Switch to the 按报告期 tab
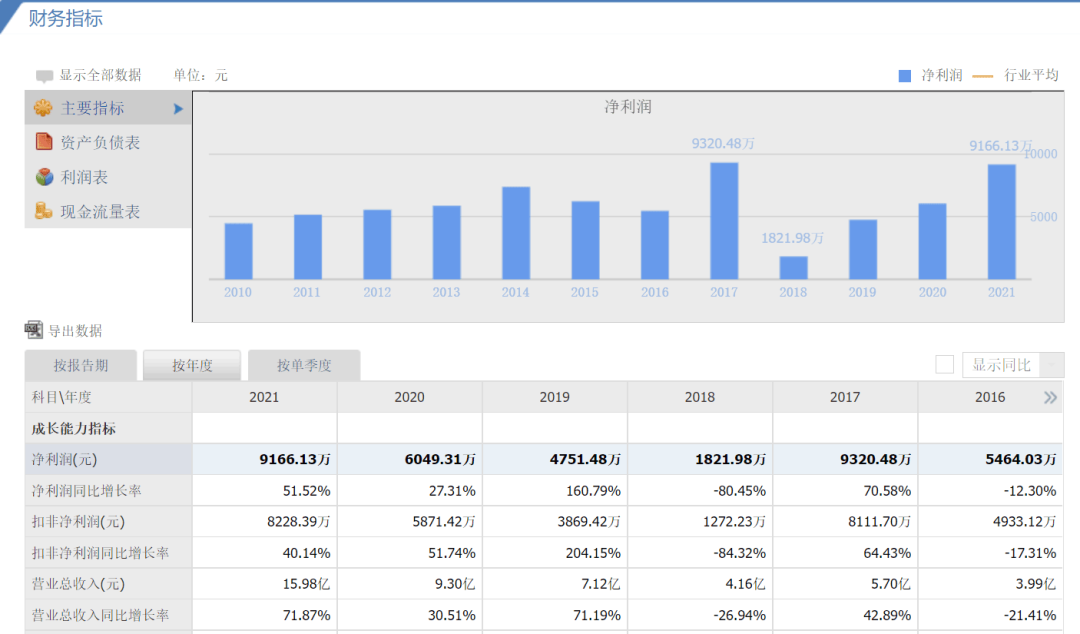 coord(81,365)
